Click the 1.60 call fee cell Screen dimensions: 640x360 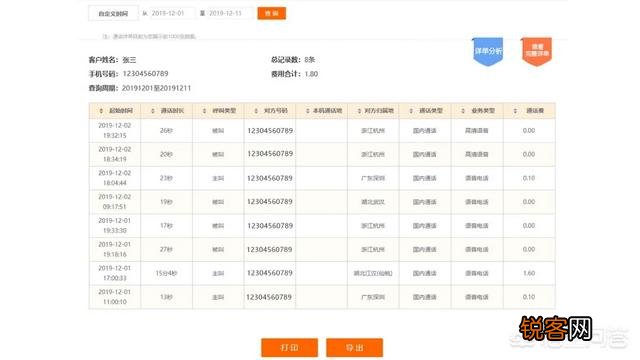[x=529, y=273]
